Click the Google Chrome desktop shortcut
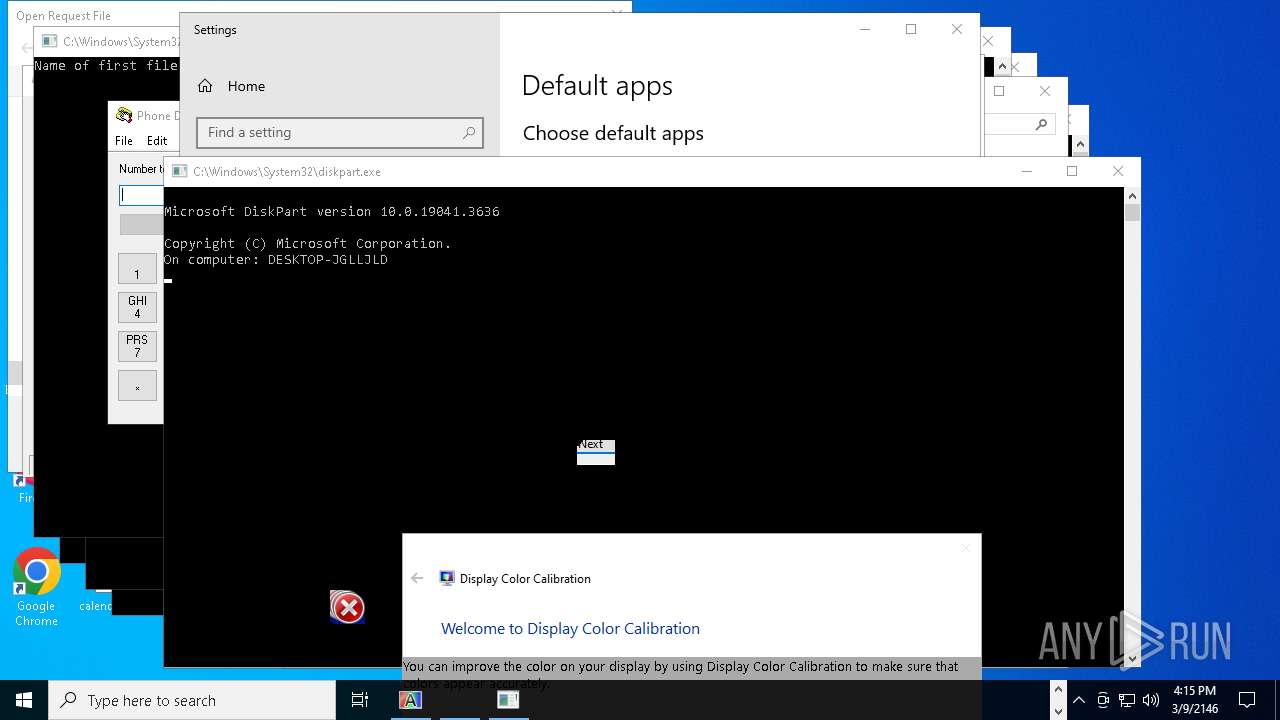The height and width of the screenshot is (720, 1280). pyautogui.click(x=36, y=588)
